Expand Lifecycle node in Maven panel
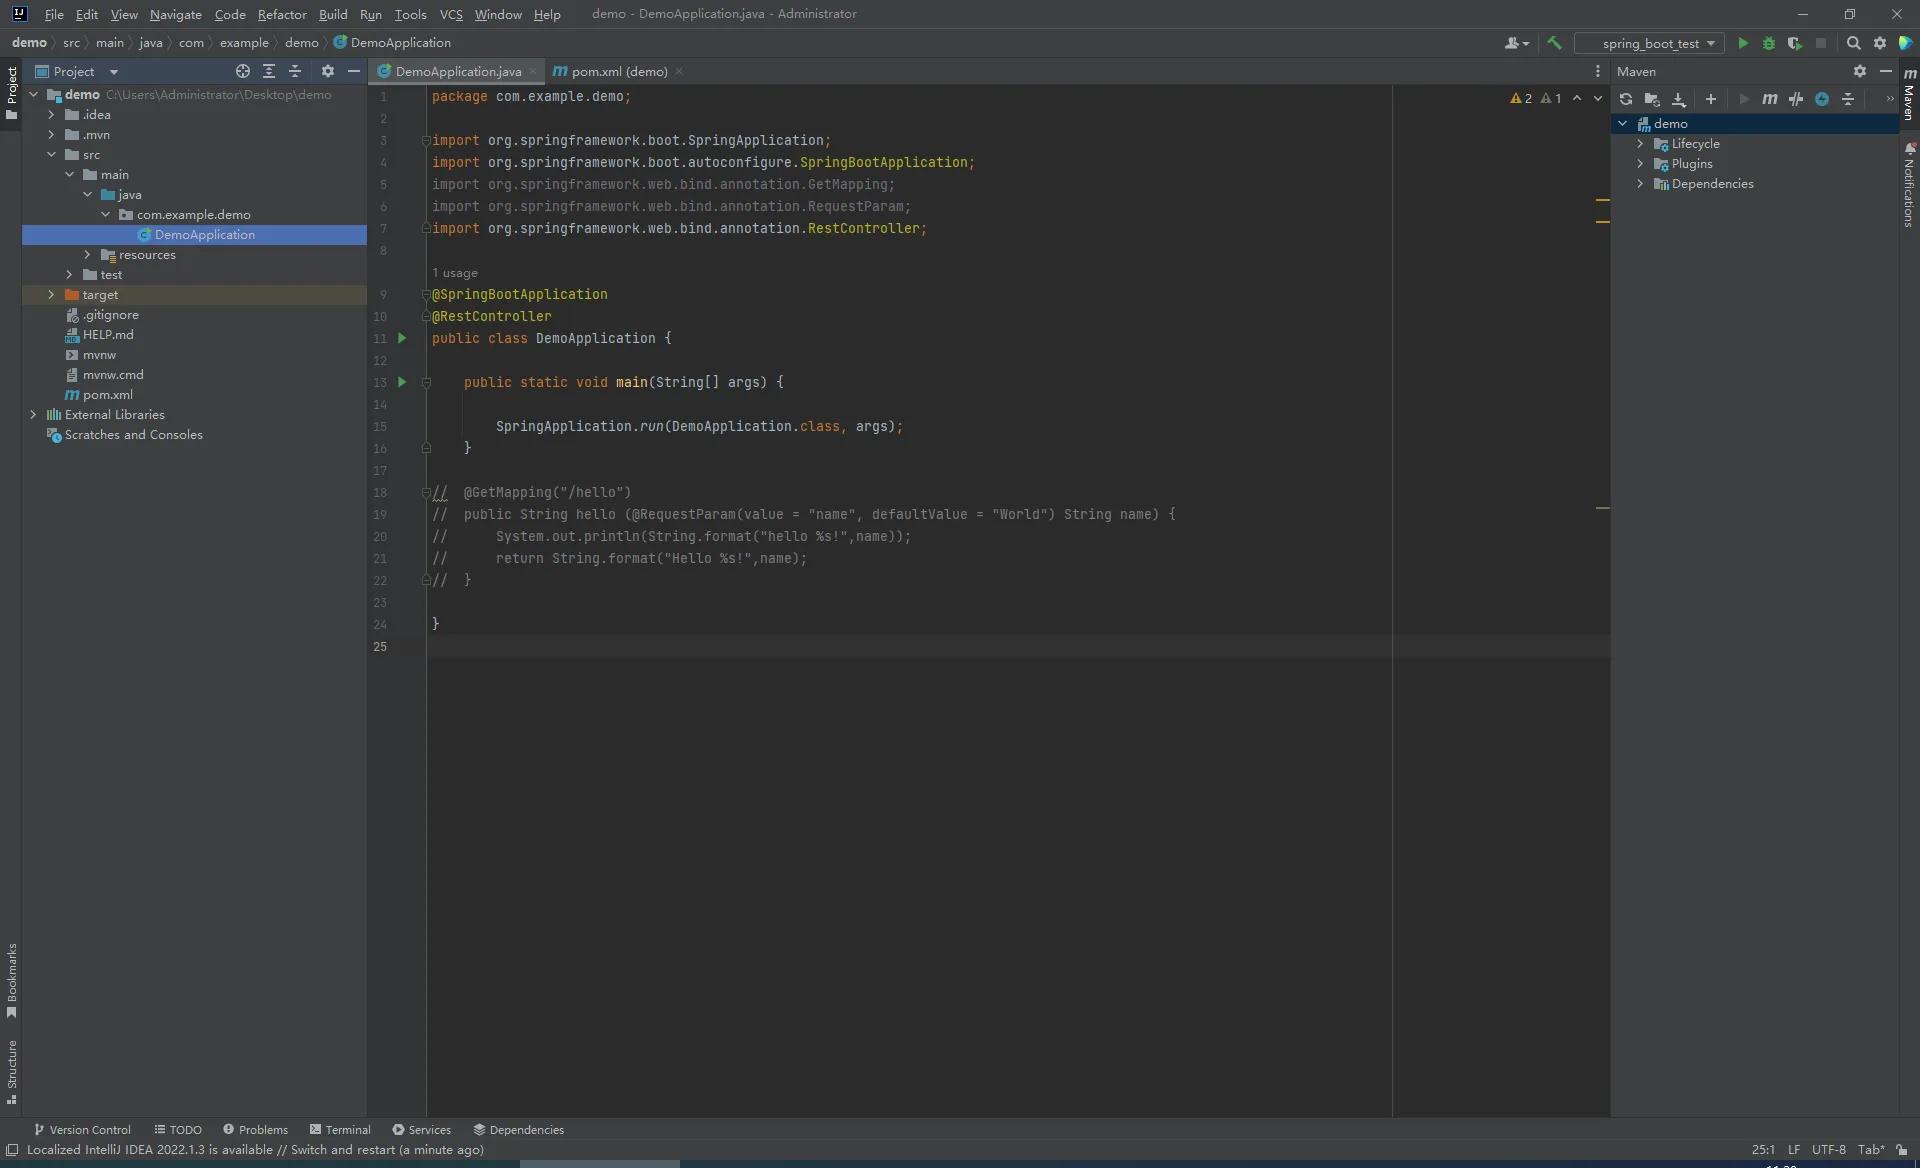Screen dimensions: 1920x1168 tap(1640, 144)
